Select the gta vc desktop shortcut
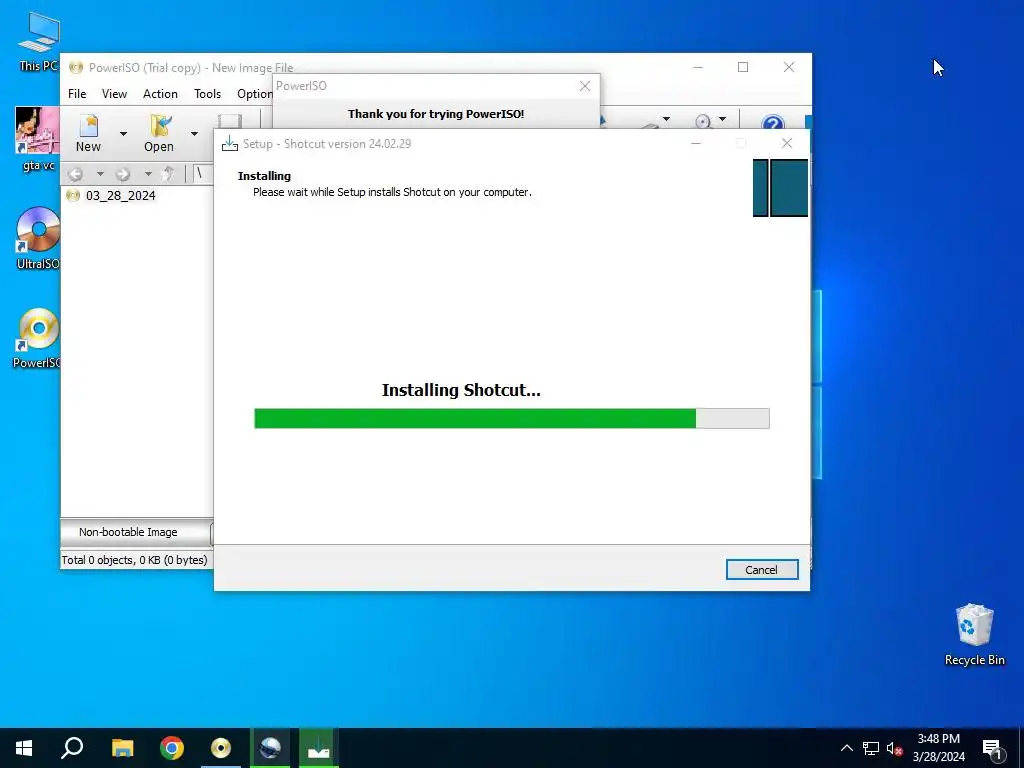 pyautogui.click(x=38, y=140)
